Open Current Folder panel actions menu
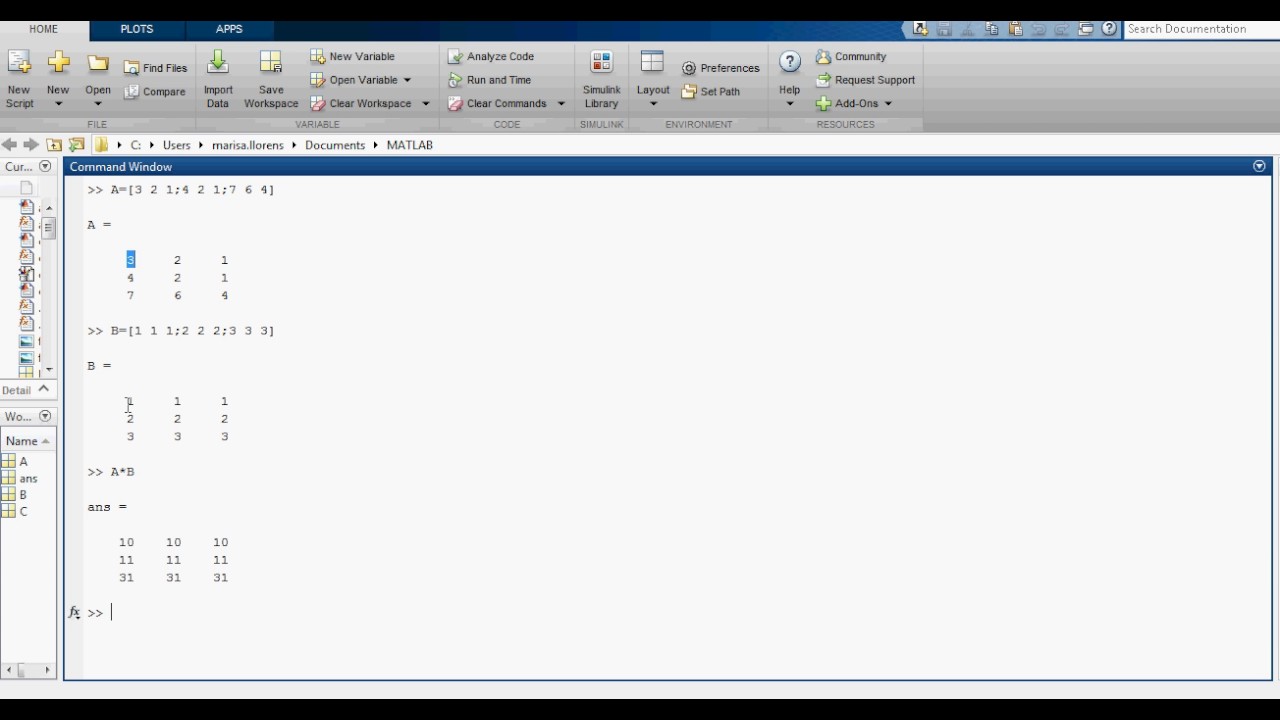This screenshot has height=720, width=1280. [45, 166]
